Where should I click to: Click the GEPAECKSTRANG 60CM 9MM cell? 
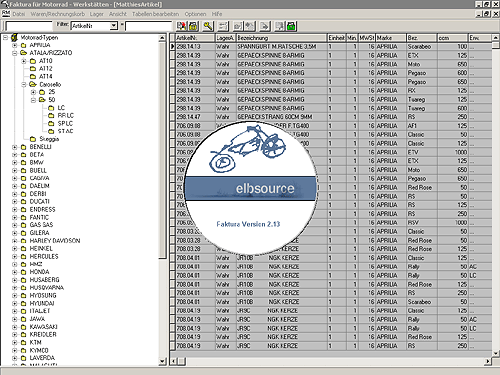click(281, 117)
